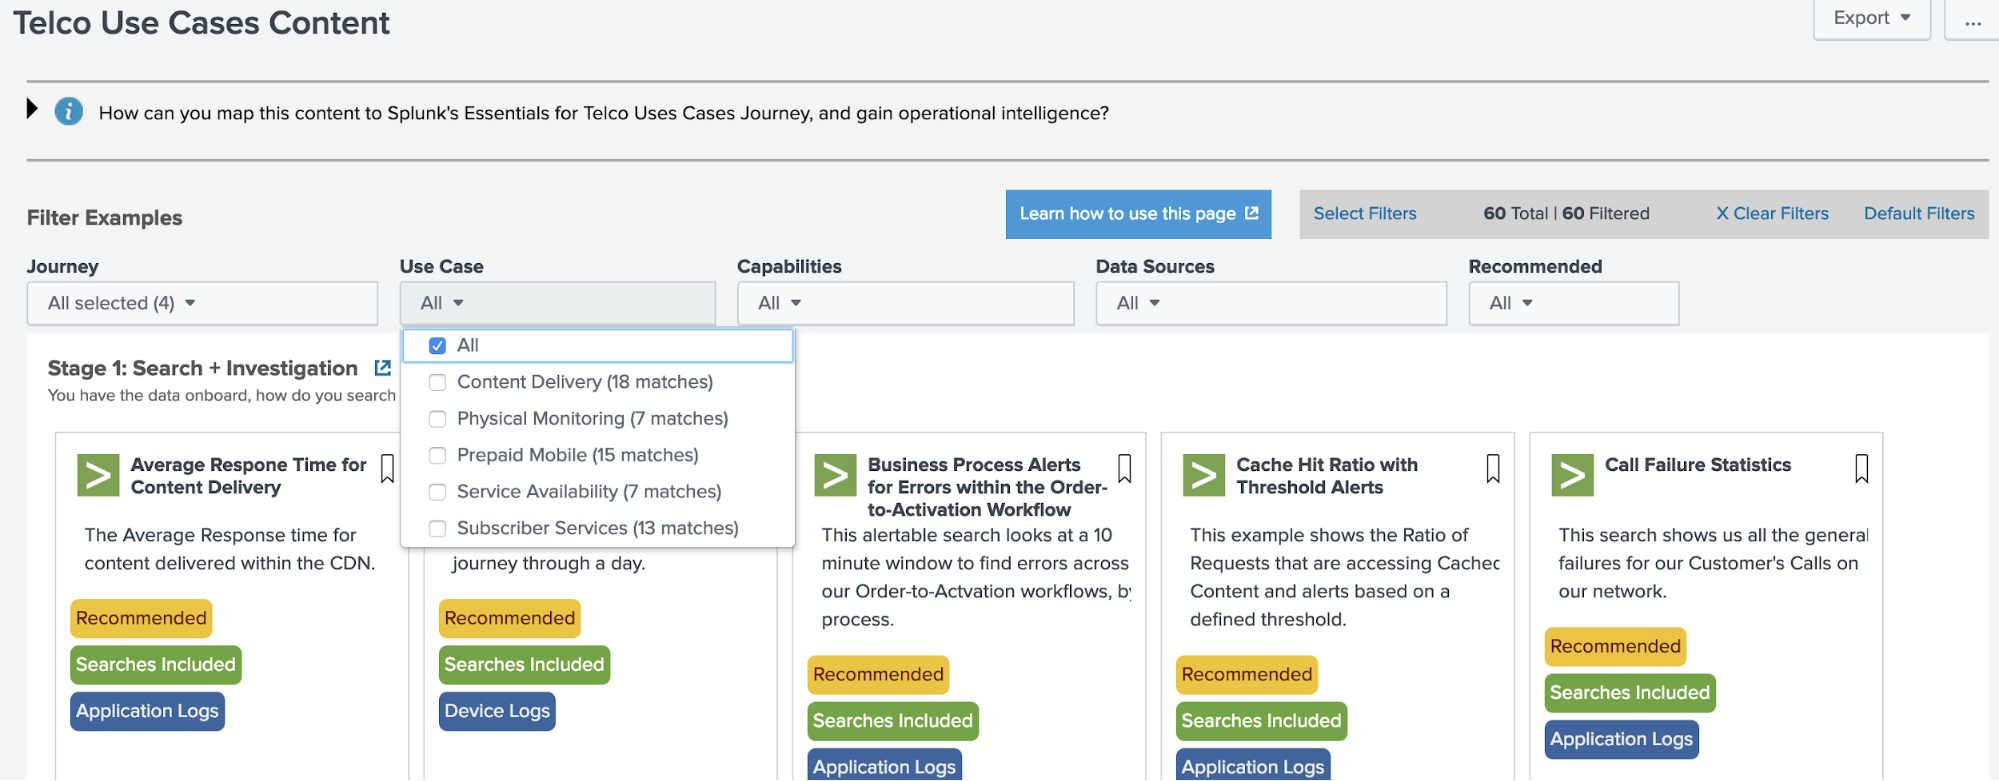Viewport: 1999px width, 781px height.
Task: Click Learn how to use this page
Action: [1138, 214]
